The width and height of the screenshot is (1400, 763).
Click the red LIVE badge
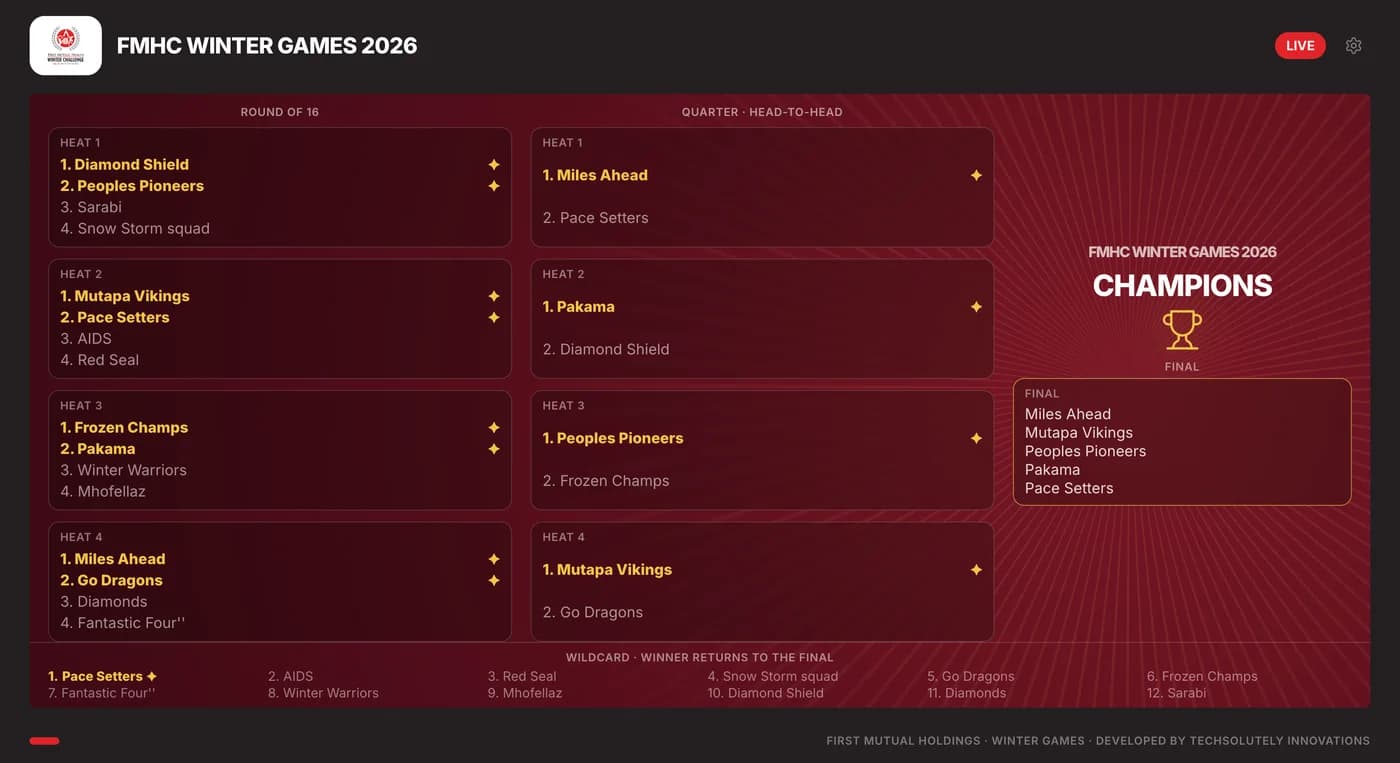pos(1300,46)
